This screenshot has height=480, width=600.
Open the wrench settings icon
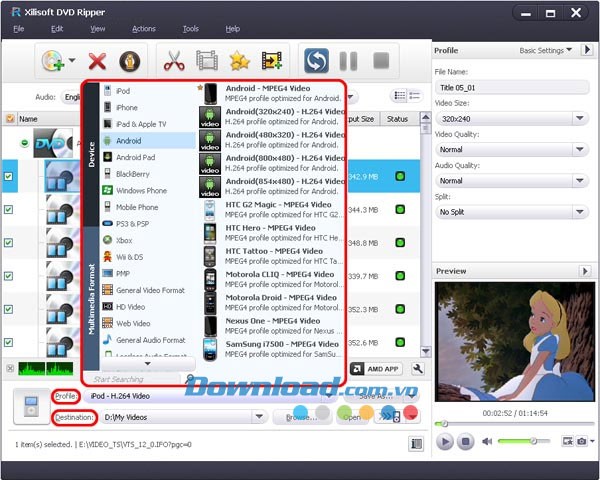click(x=417, y=369)
